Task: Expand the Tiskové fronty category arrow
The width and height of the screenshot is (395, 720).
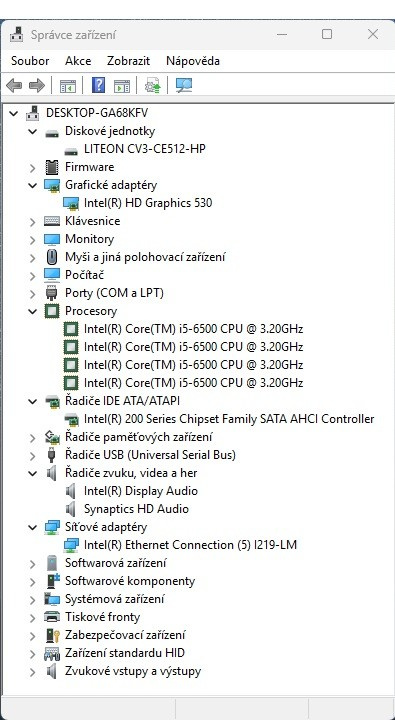Action: pyautogui.click(x=33, y=618)
